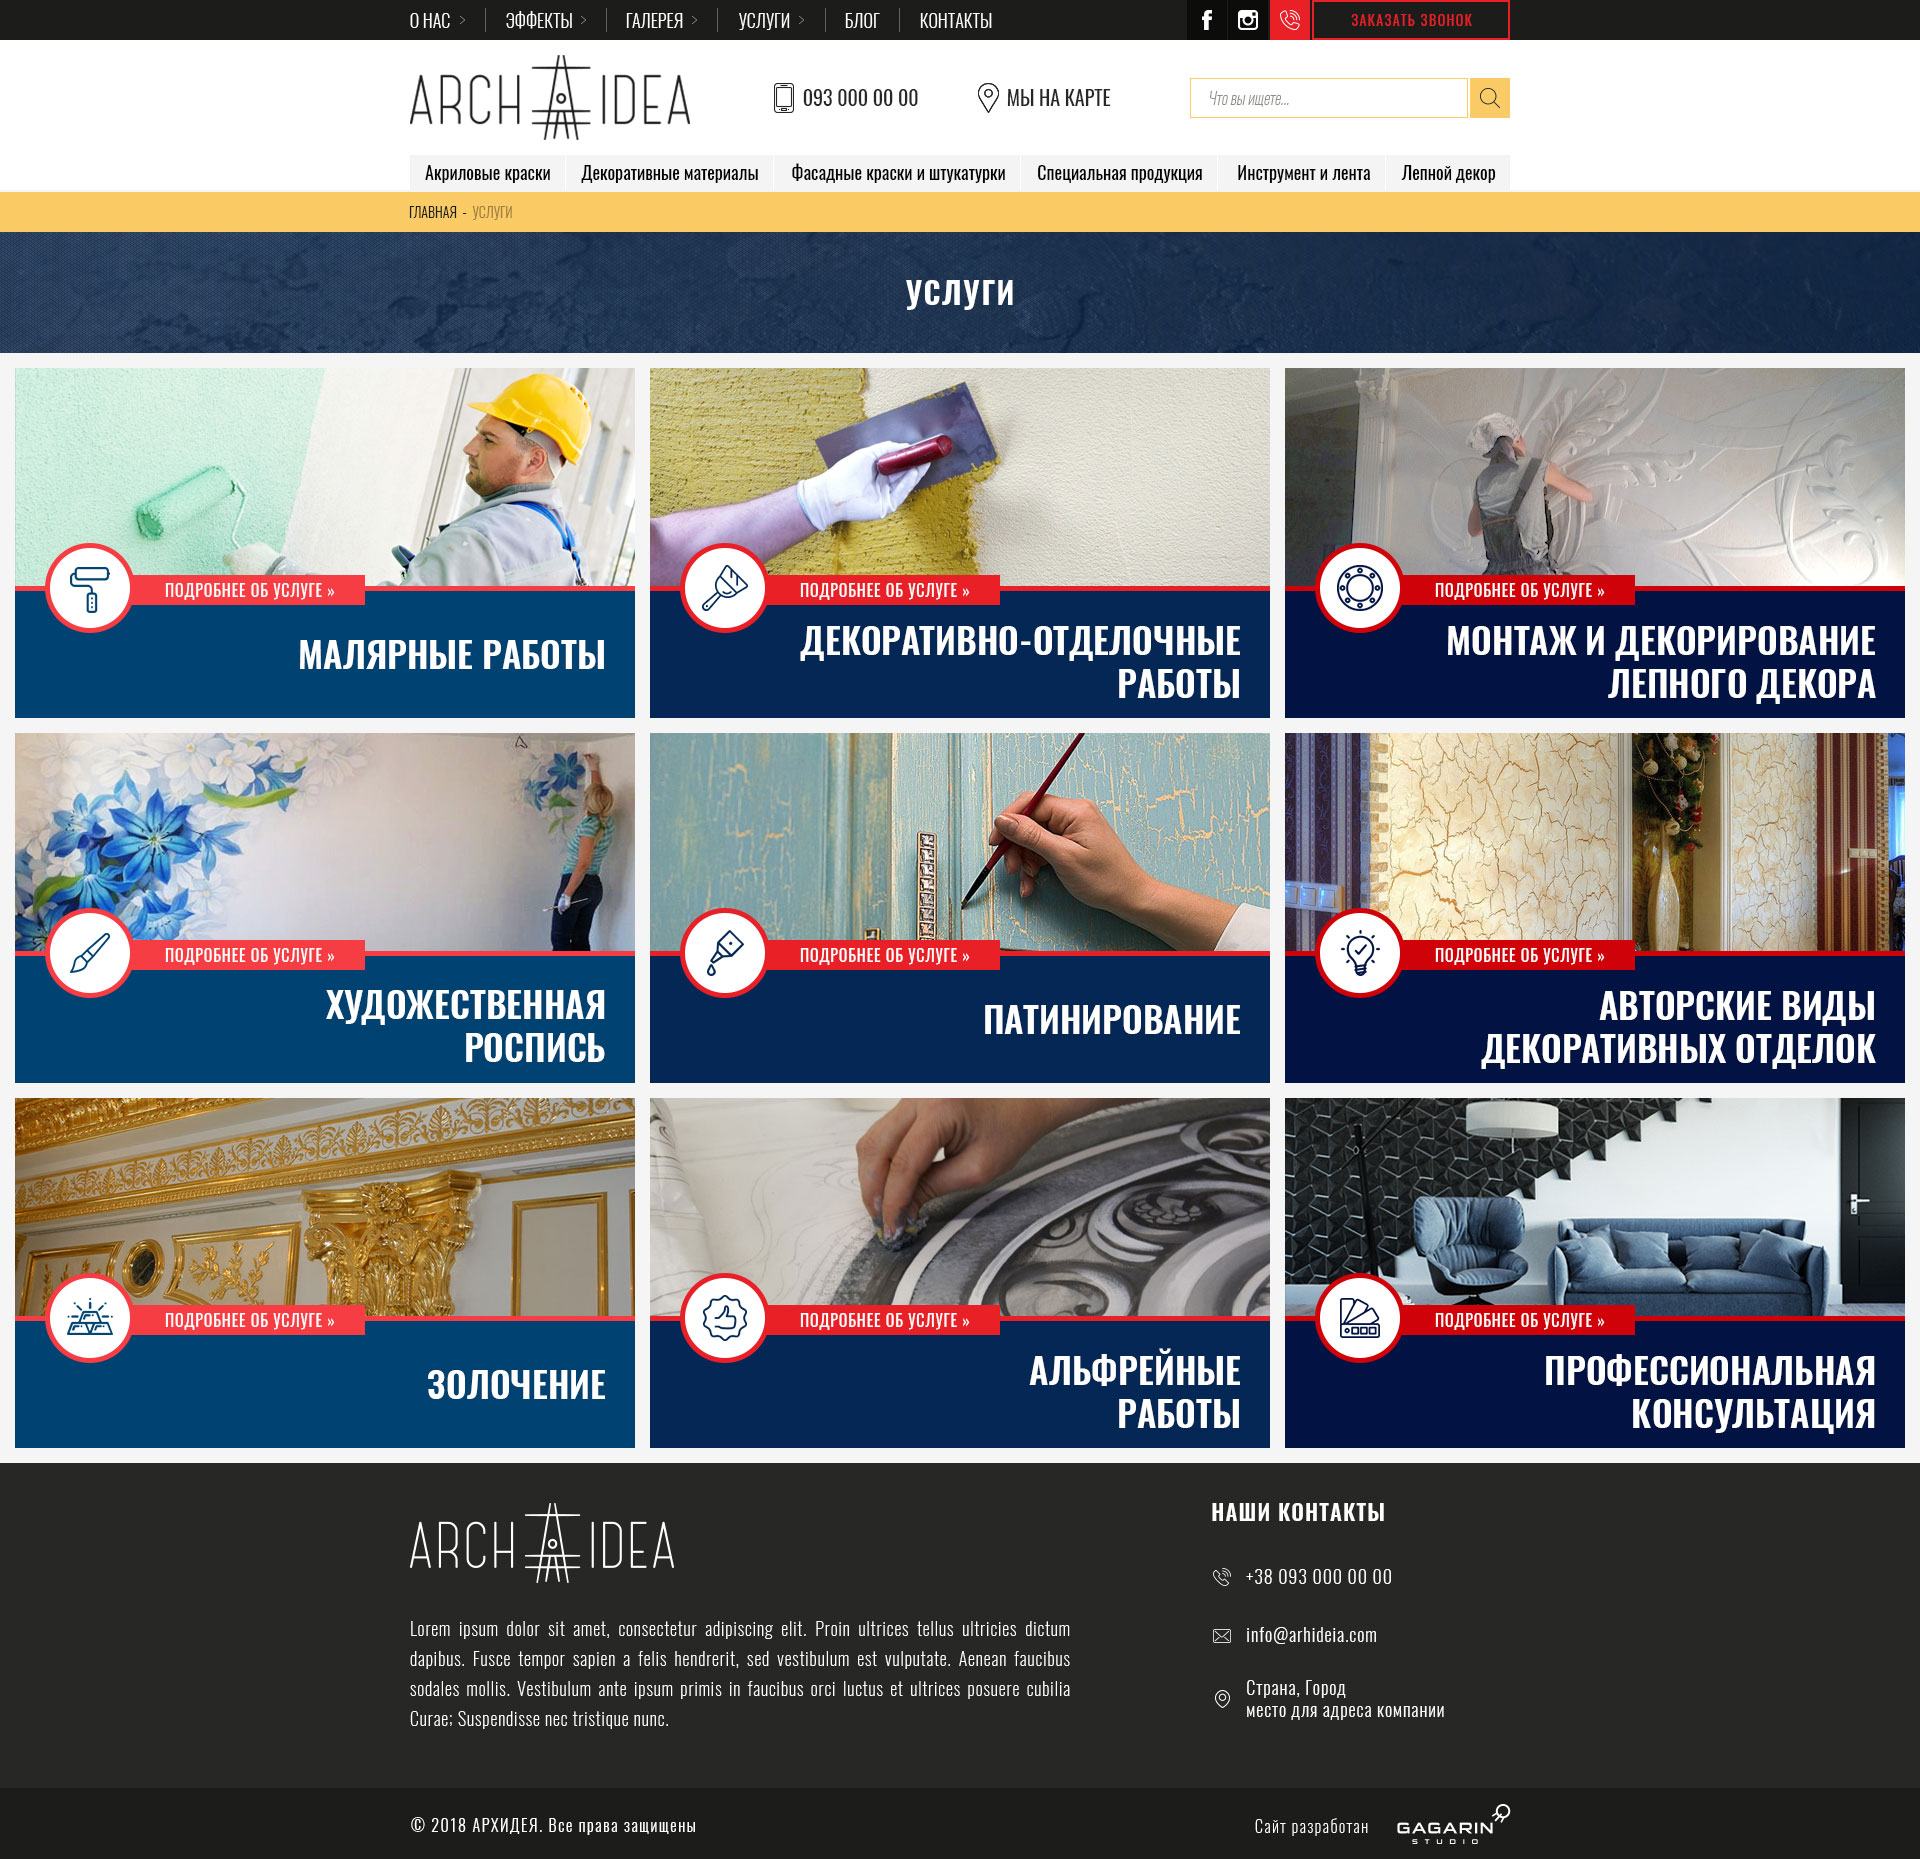This screenshot has width=1920, height=1859.
Task: Click the МАЛЯРНЫЕ РАБОТЫ card title
Action: pyautogui.click(x=452, y=655)
